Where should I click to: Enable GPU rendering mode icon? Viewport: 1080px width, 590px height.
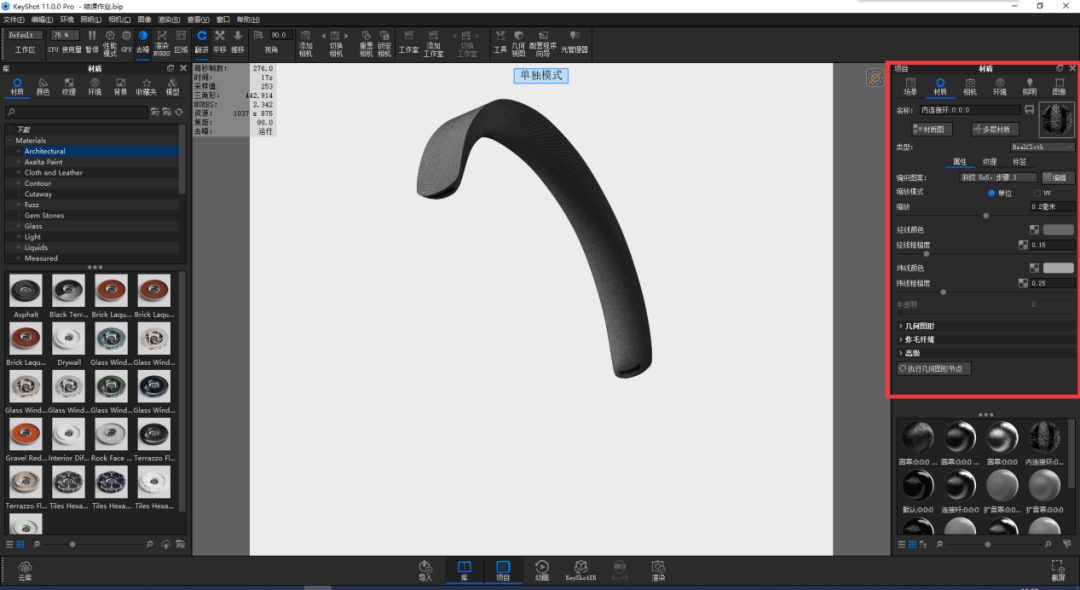click(x=126, y=41)
